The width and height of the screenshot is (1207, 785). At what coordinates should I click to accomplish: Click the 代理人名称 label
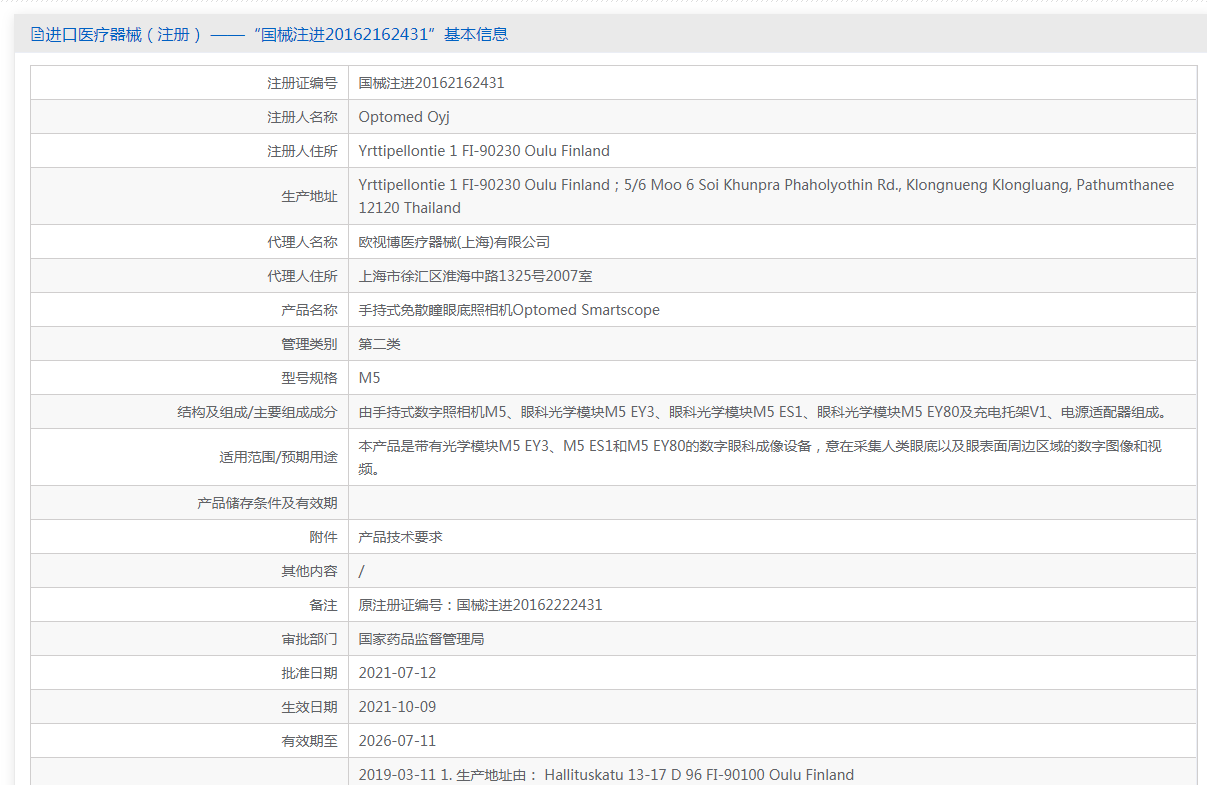pos(302,242)
